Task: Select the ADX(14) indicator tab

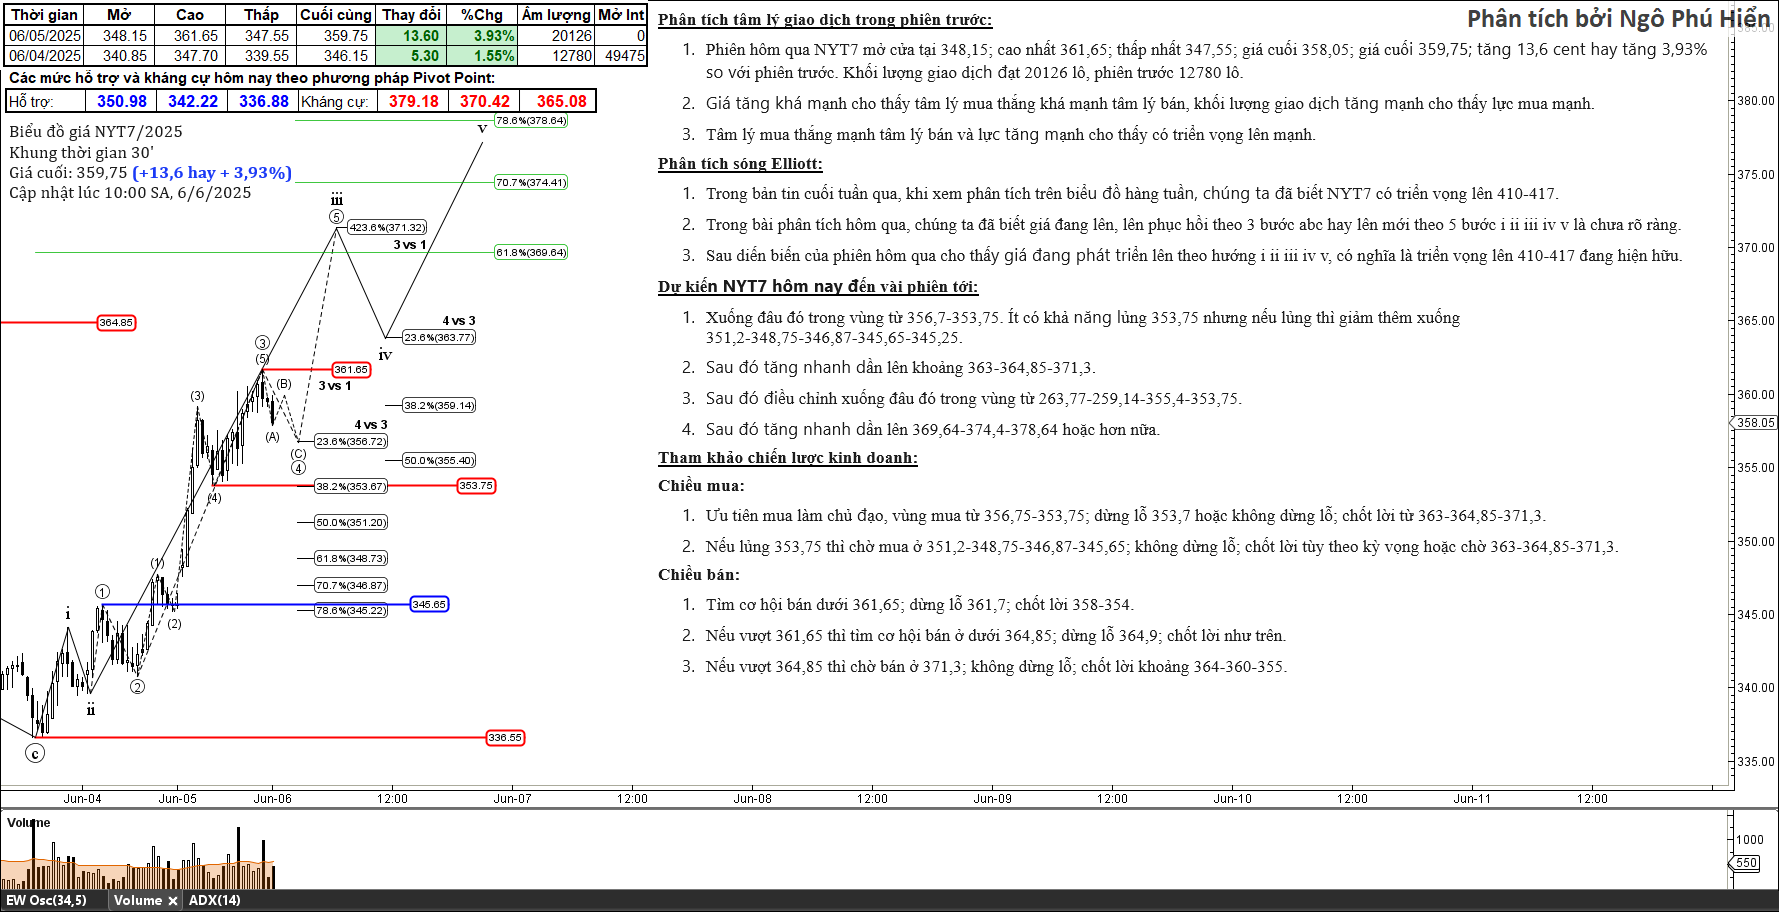Action: [214, 900]
